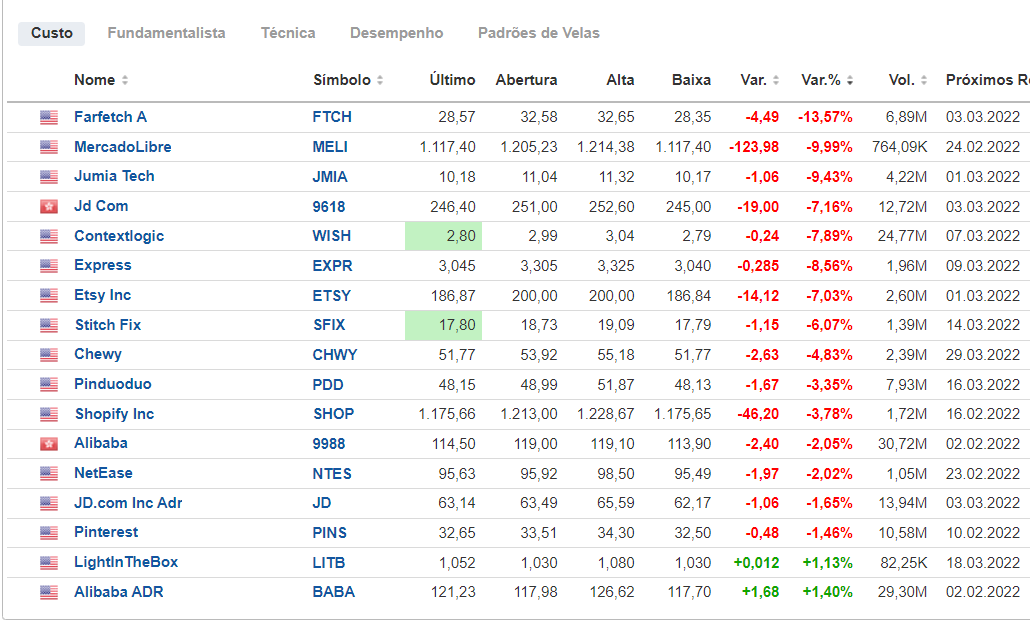Open the LightInTheBox stock link
This screenshot has width=1030, height=626.
click(126, 562)
